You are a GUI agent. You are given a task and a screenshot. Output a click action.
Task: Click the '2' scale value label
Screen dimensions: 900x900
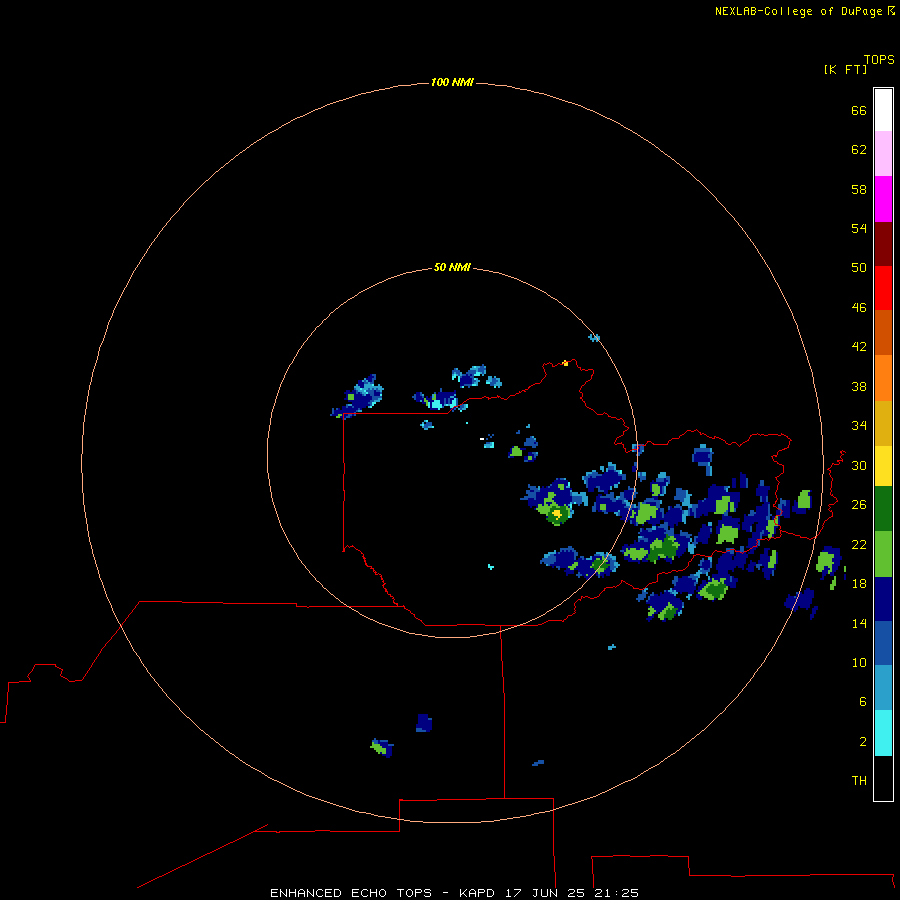[x=863, y=742]
